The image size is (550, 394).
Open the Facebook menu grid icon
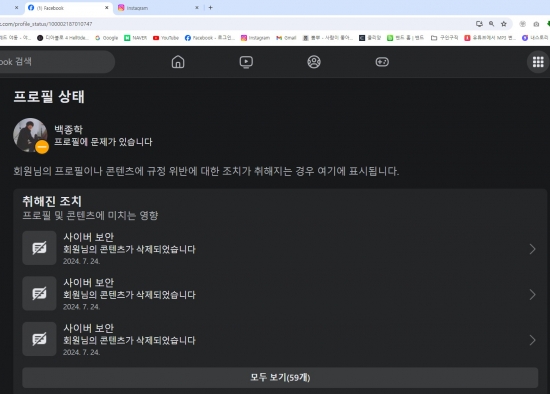[x=538, y=62]
